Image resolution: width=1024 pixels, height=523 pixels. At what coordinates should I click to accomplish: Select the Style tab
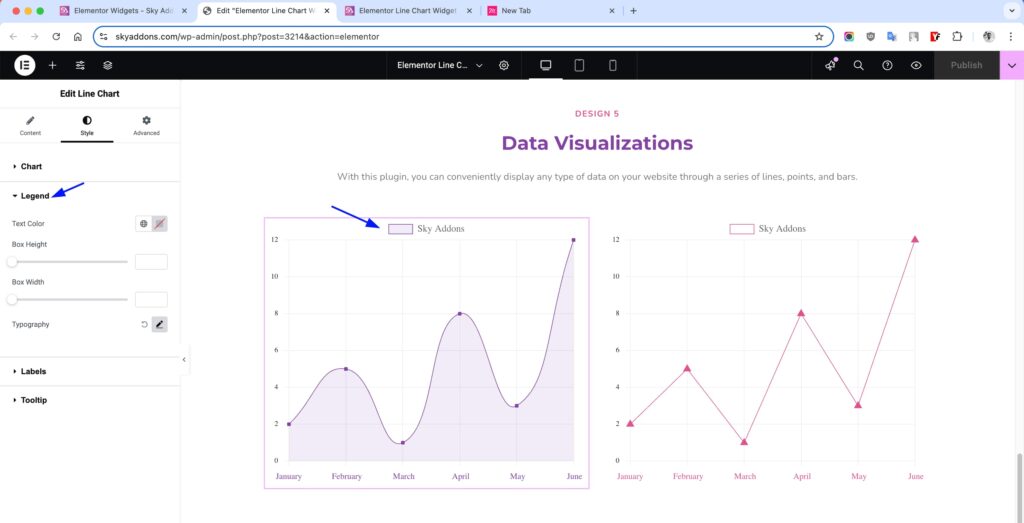pos(87,126)
